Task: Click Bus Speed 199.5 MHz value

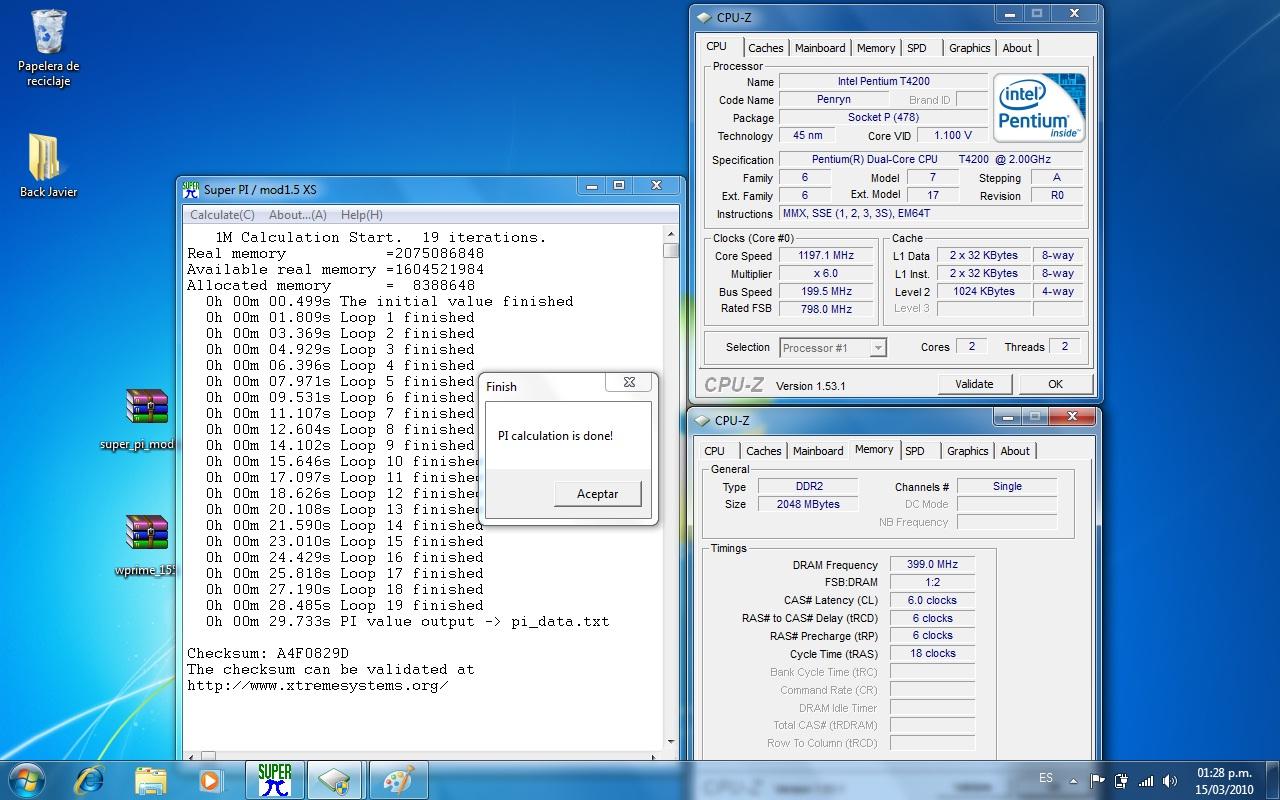Action: (x=826, y=292)
